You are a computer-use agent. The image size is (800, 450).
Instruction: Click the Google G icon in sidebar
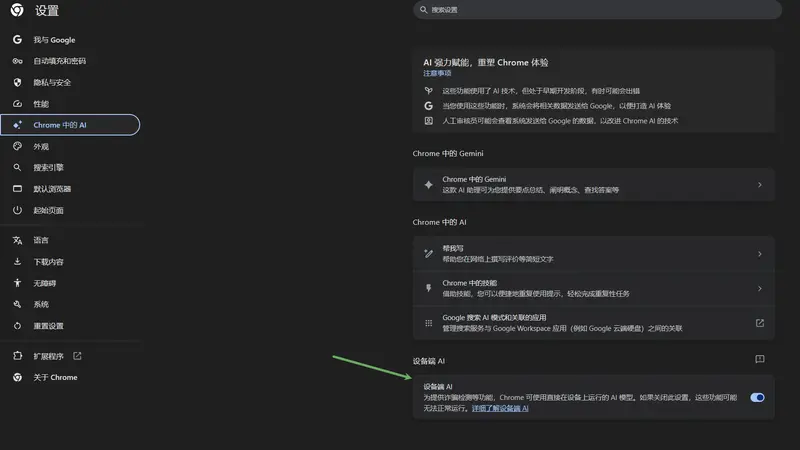pyautogui.click(x=17, y=39)
